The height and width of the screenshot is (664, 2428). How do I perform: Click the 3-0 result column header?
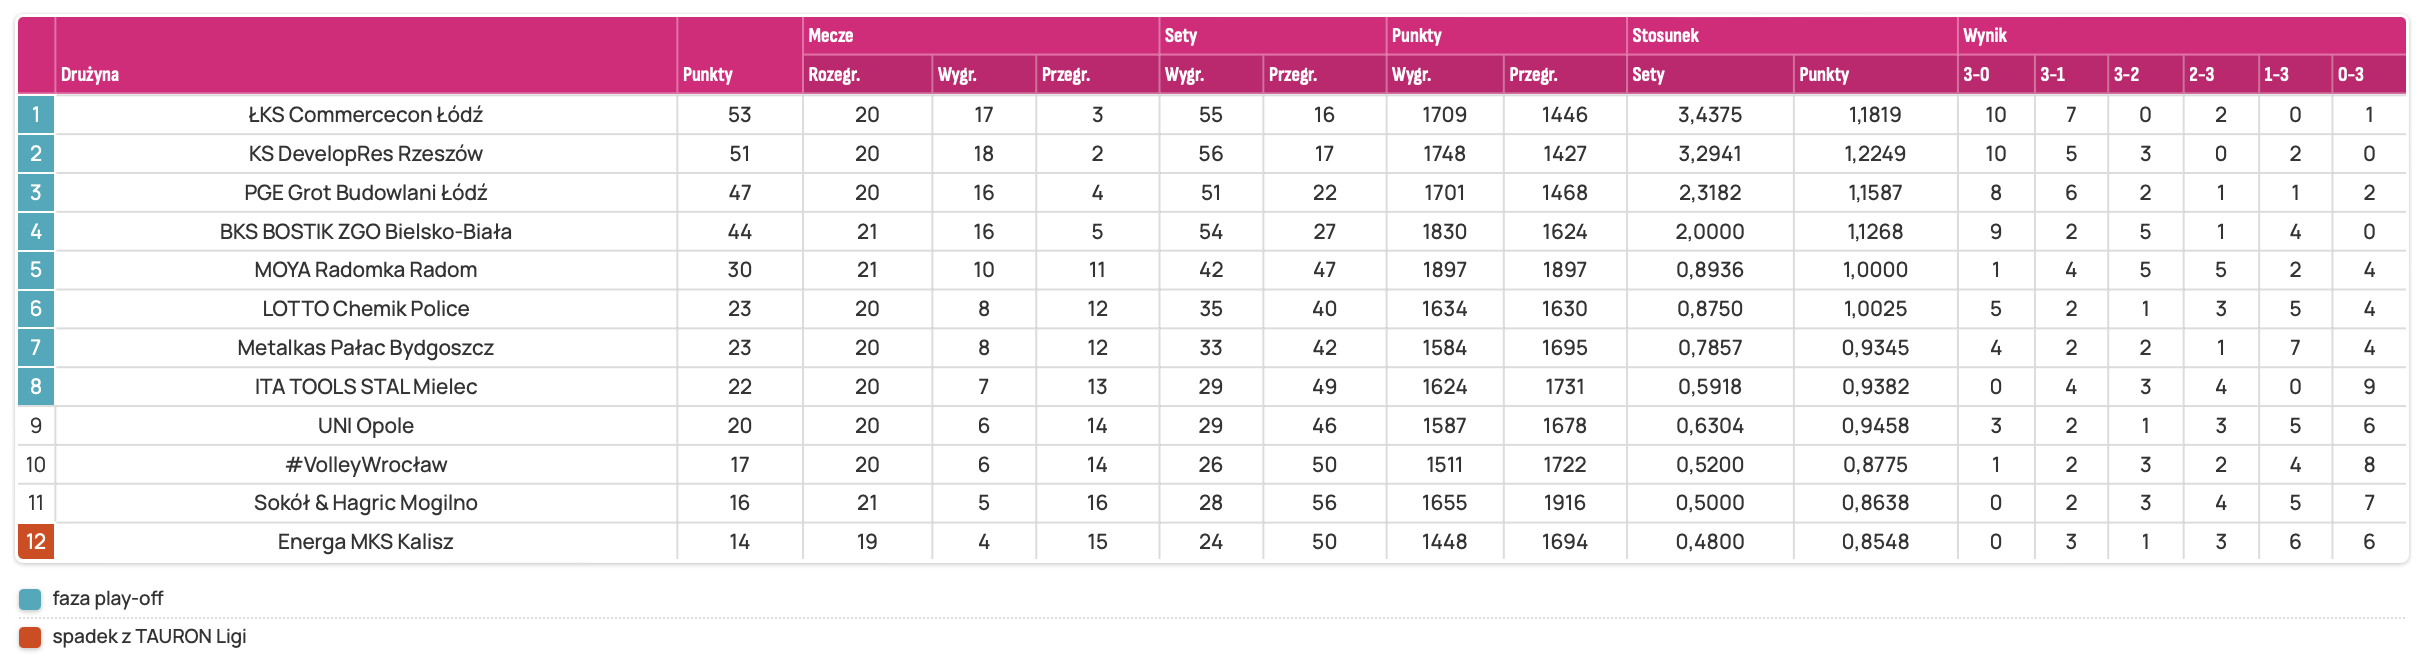click(1976, 75)
